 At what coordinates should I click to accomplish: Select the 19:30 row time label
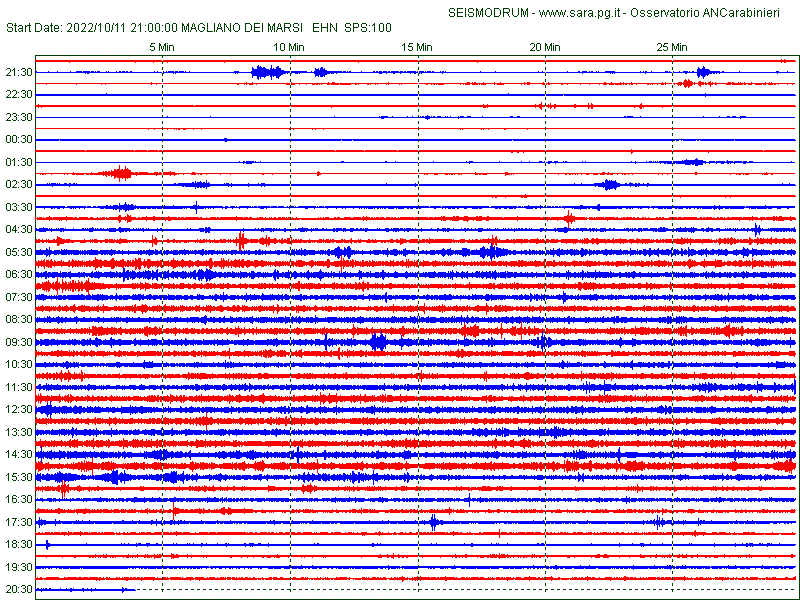tap(19, 567)
